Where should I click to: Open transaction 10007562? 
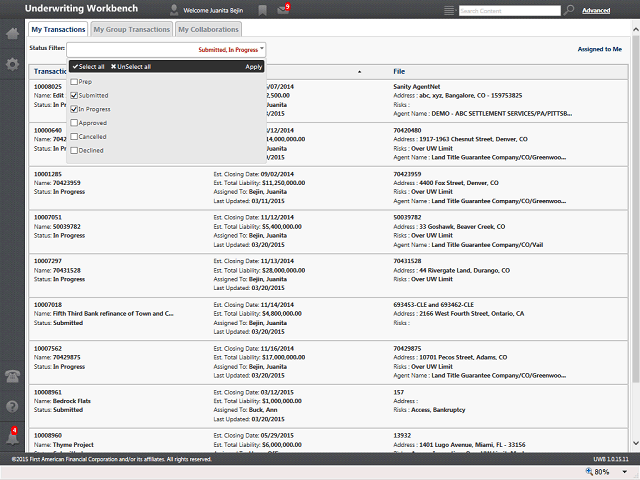pyautogui.click(x=48, y=349)
